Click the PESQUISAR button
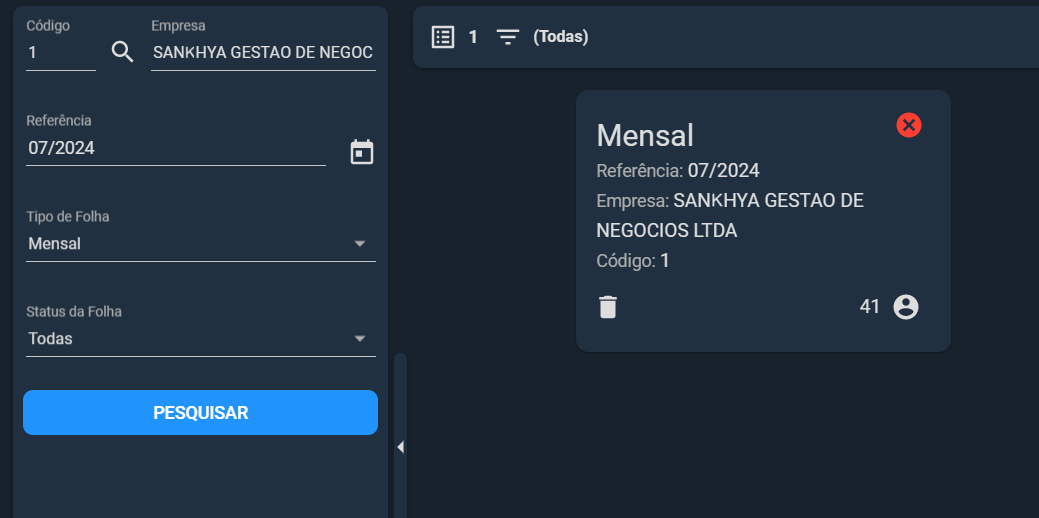Screen dimensions: 1039x518 [x=200, y=413]
